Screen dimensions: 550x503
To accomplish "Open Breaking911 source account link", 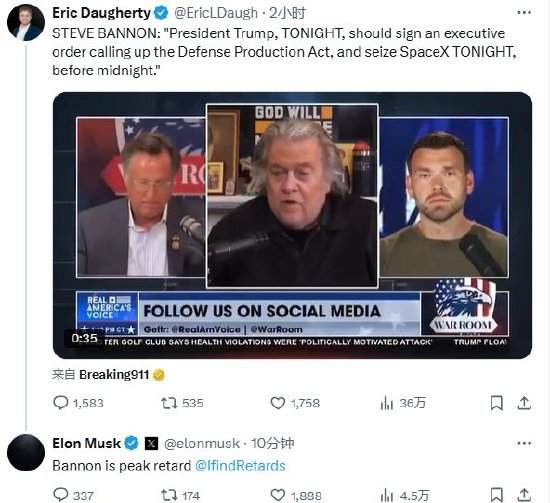I will coord(114,375).
